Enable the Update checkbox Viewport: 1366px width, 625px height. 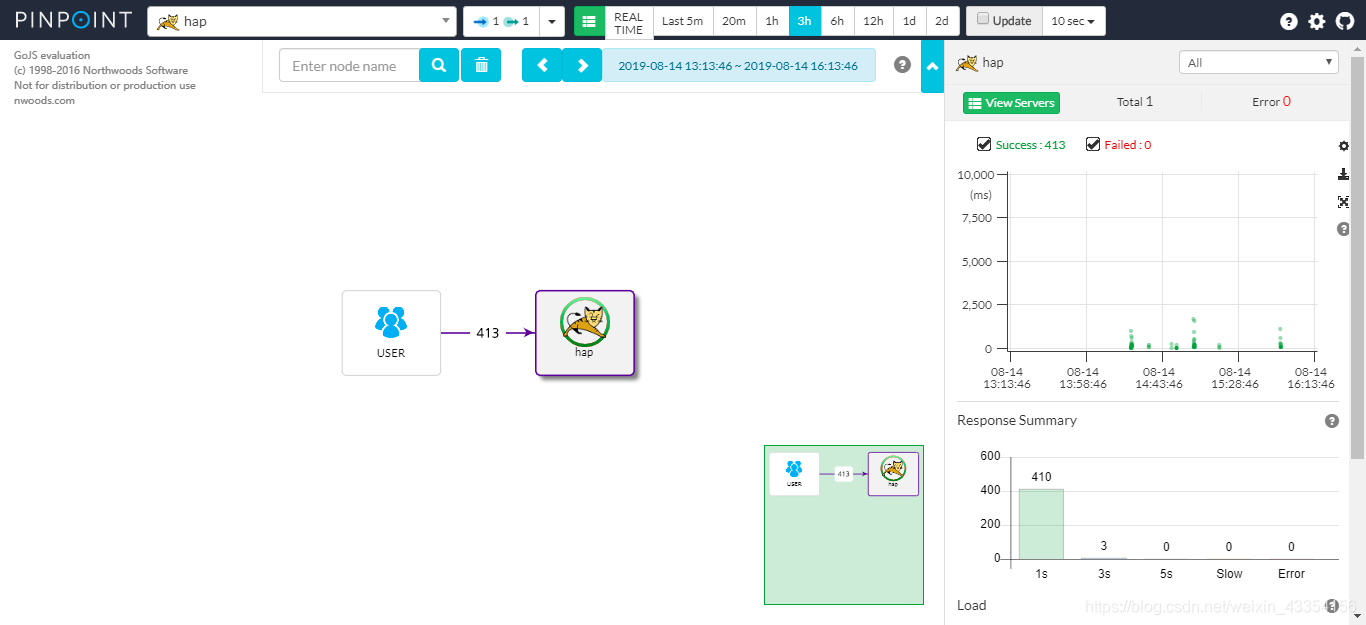[x=982, y=19]
